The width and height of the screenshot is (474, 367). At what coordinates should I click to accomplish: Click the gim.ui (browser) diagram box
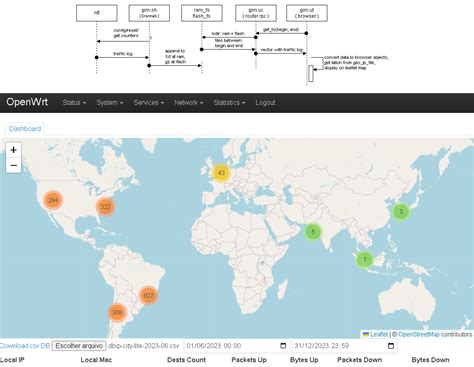pyautogui.click(x=307, y=13)
